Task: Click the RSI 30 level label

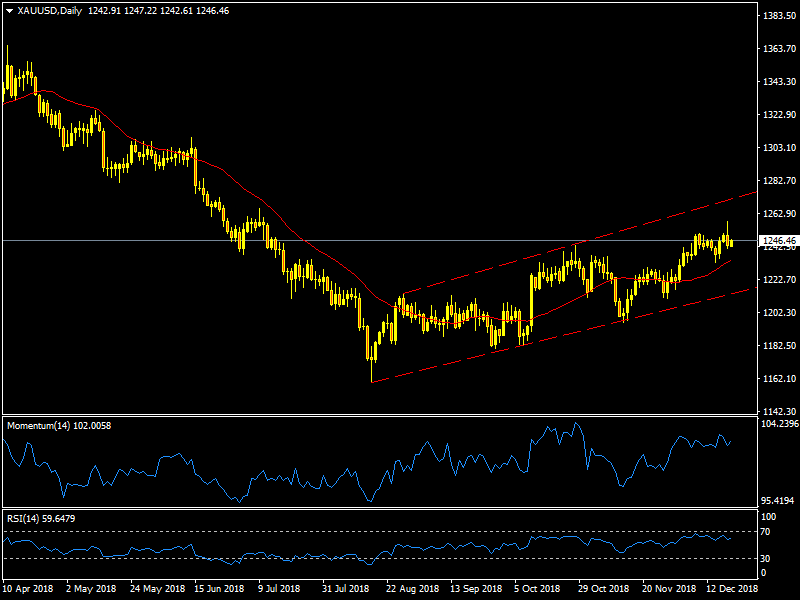Action: [767, 558]
